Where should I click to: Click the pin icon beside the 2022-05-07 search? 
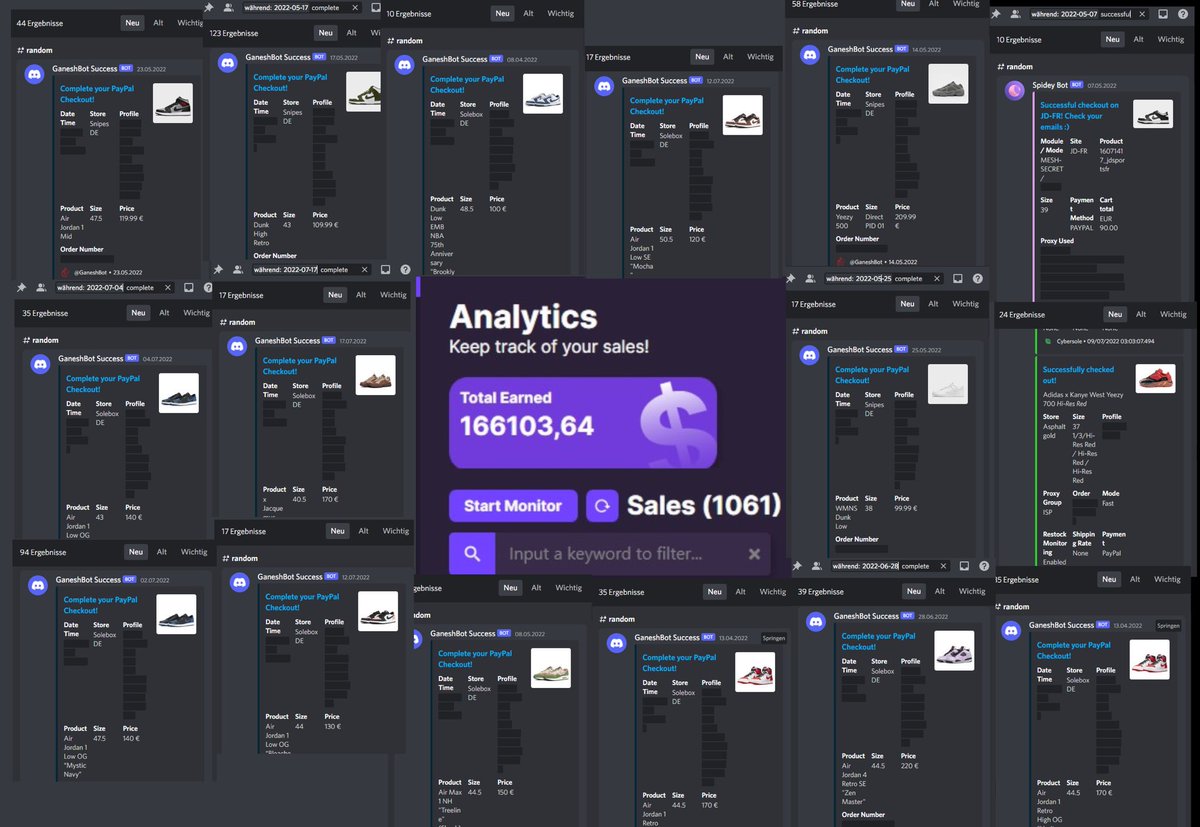[997, 14]
